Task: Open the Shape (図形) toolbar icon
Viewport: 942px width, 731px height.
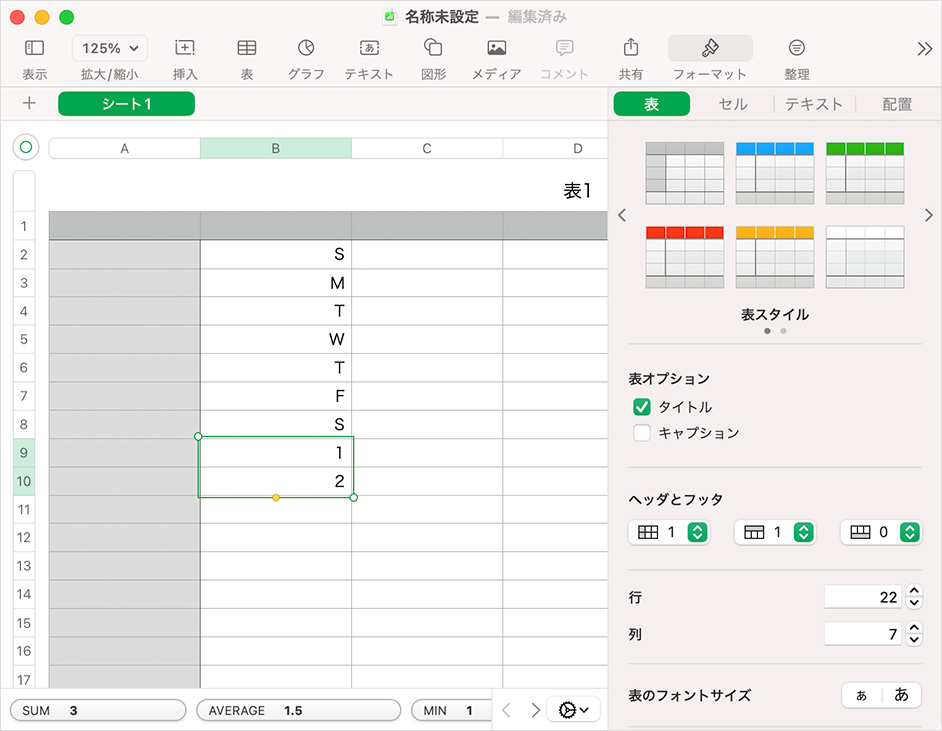Action: (x=433, y=48)
